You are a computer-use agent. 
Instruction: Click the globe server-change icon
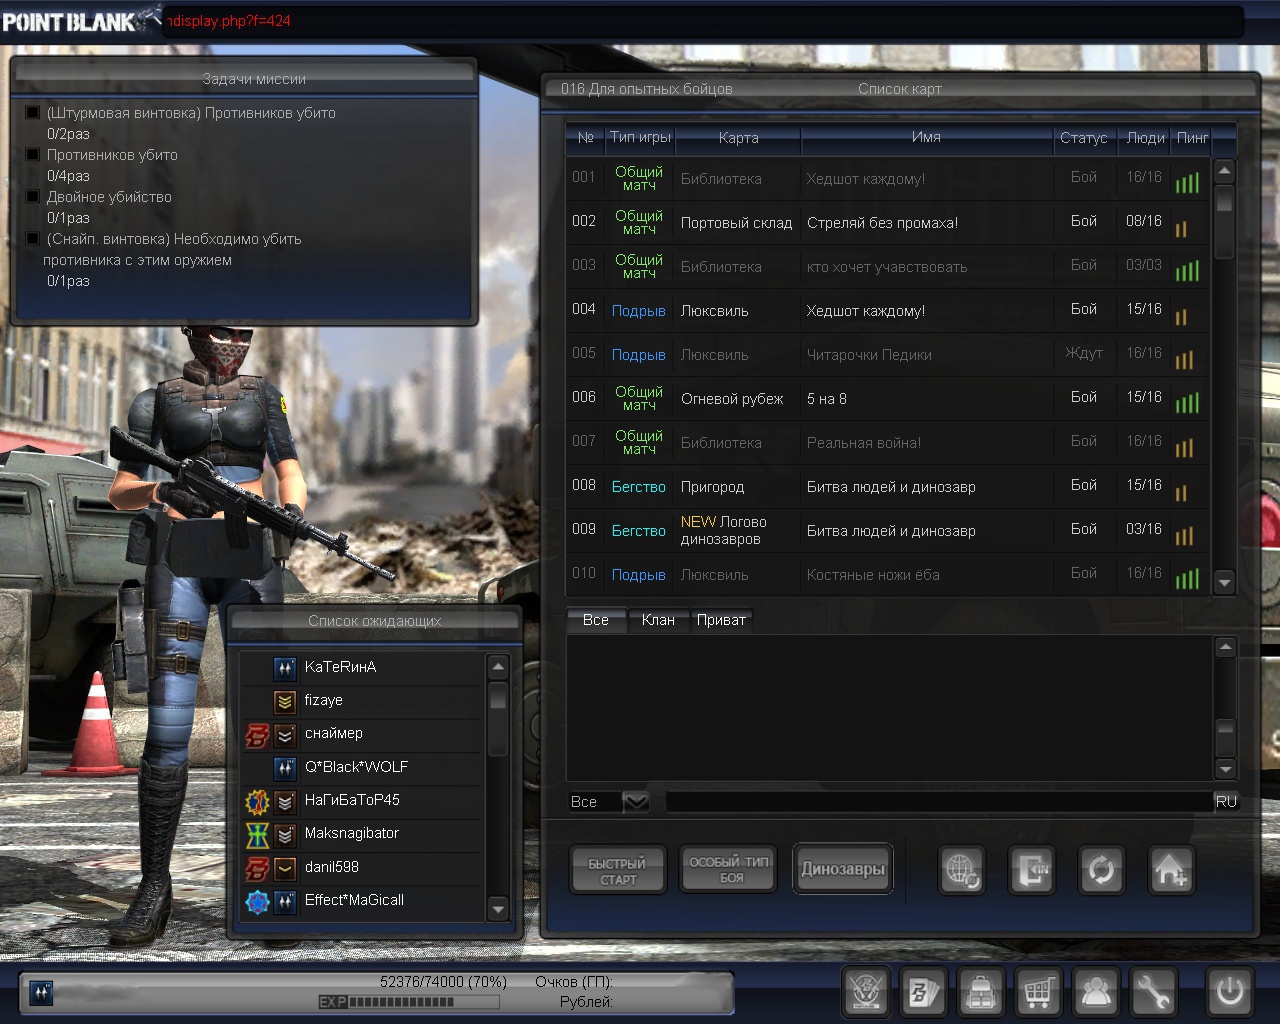pos(962,870)
